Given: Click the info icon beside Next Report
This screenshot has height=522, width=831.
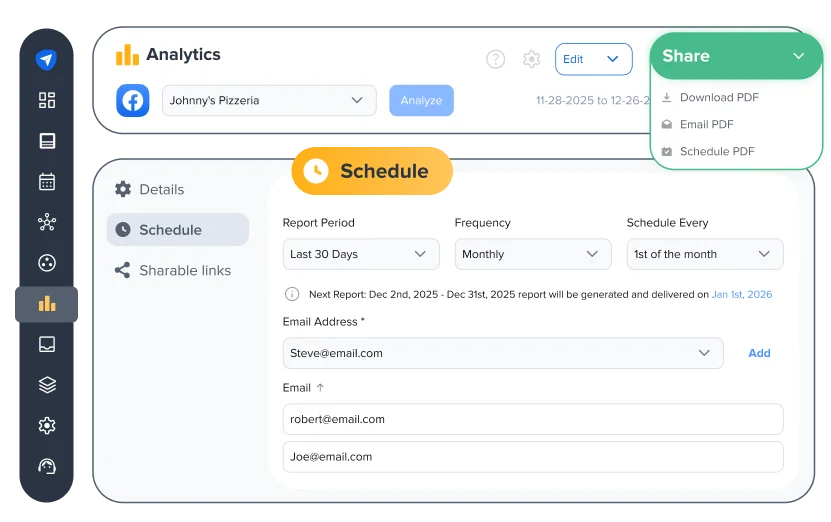Looking at the screenshot, I should pyautogui.click(x=292, y=295).
